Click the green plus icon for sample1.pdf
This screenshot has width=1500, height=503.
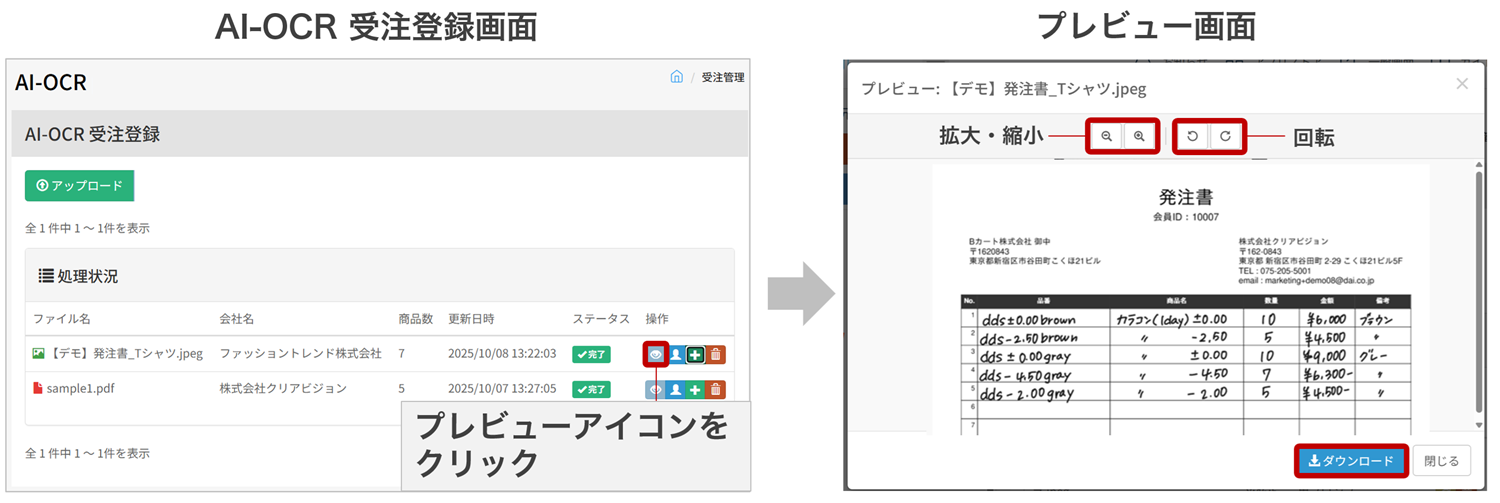click(696, 389)
